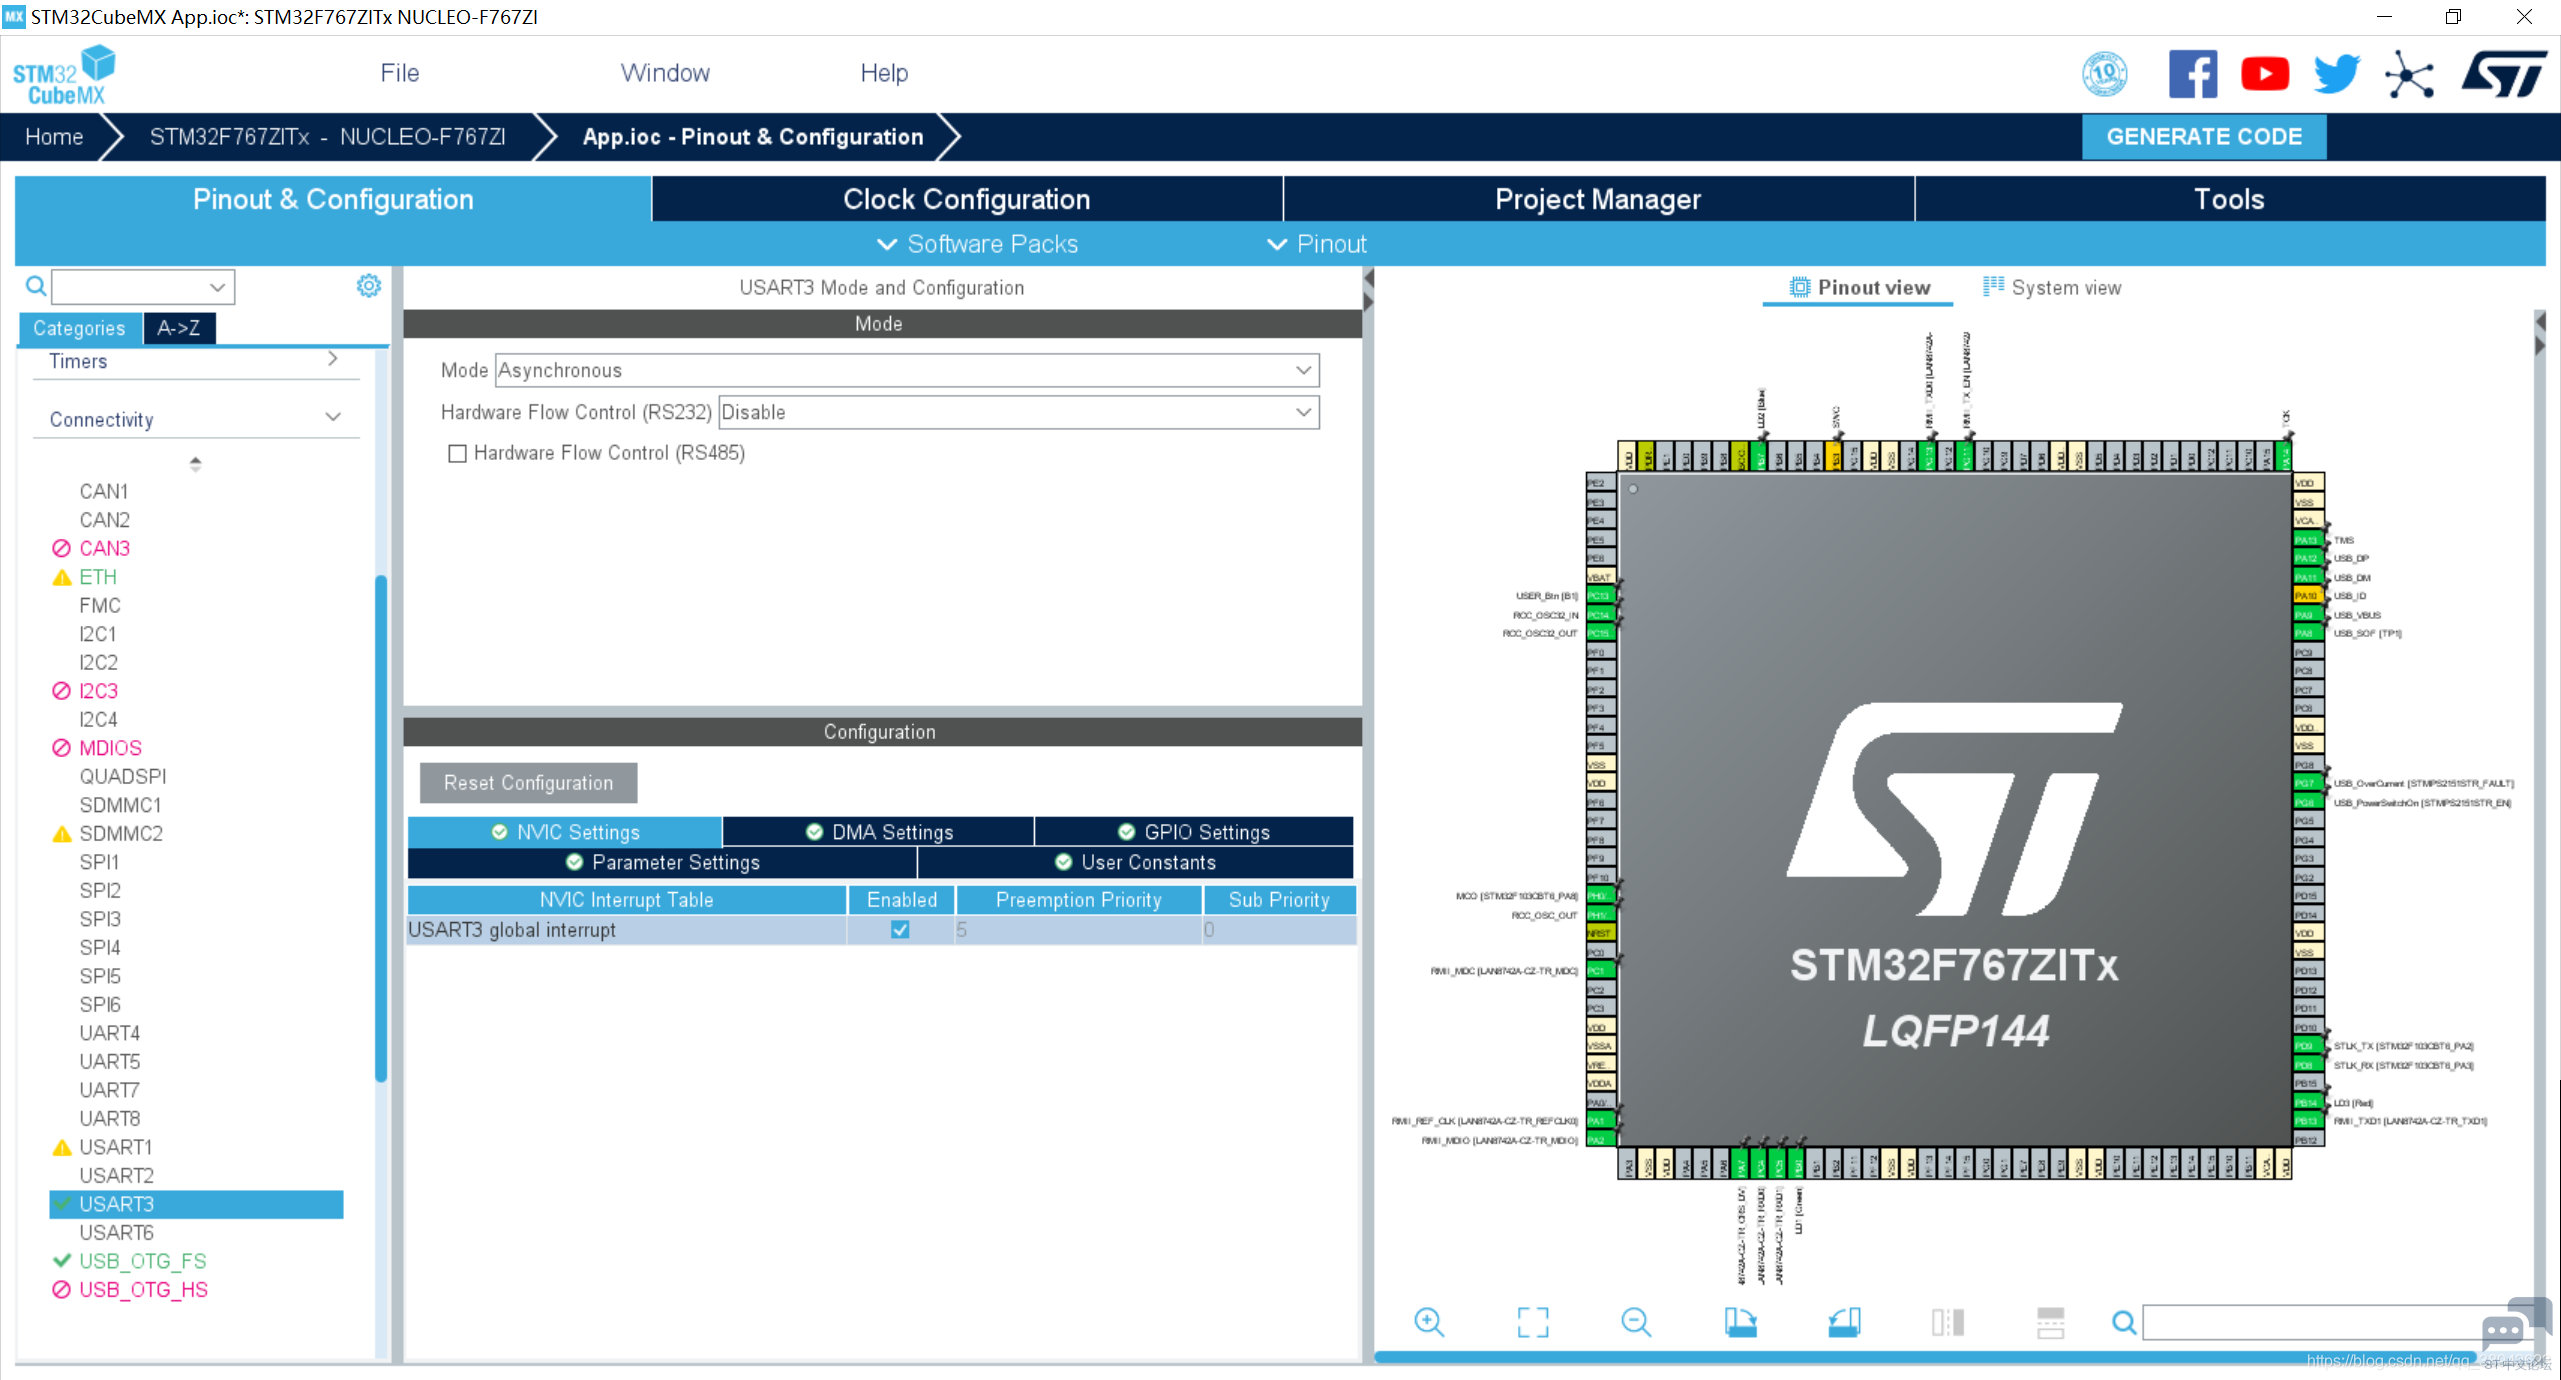Open the YouTube icon in header
This screenshot has height=1380, width=2561.
tap(2265, 74)
